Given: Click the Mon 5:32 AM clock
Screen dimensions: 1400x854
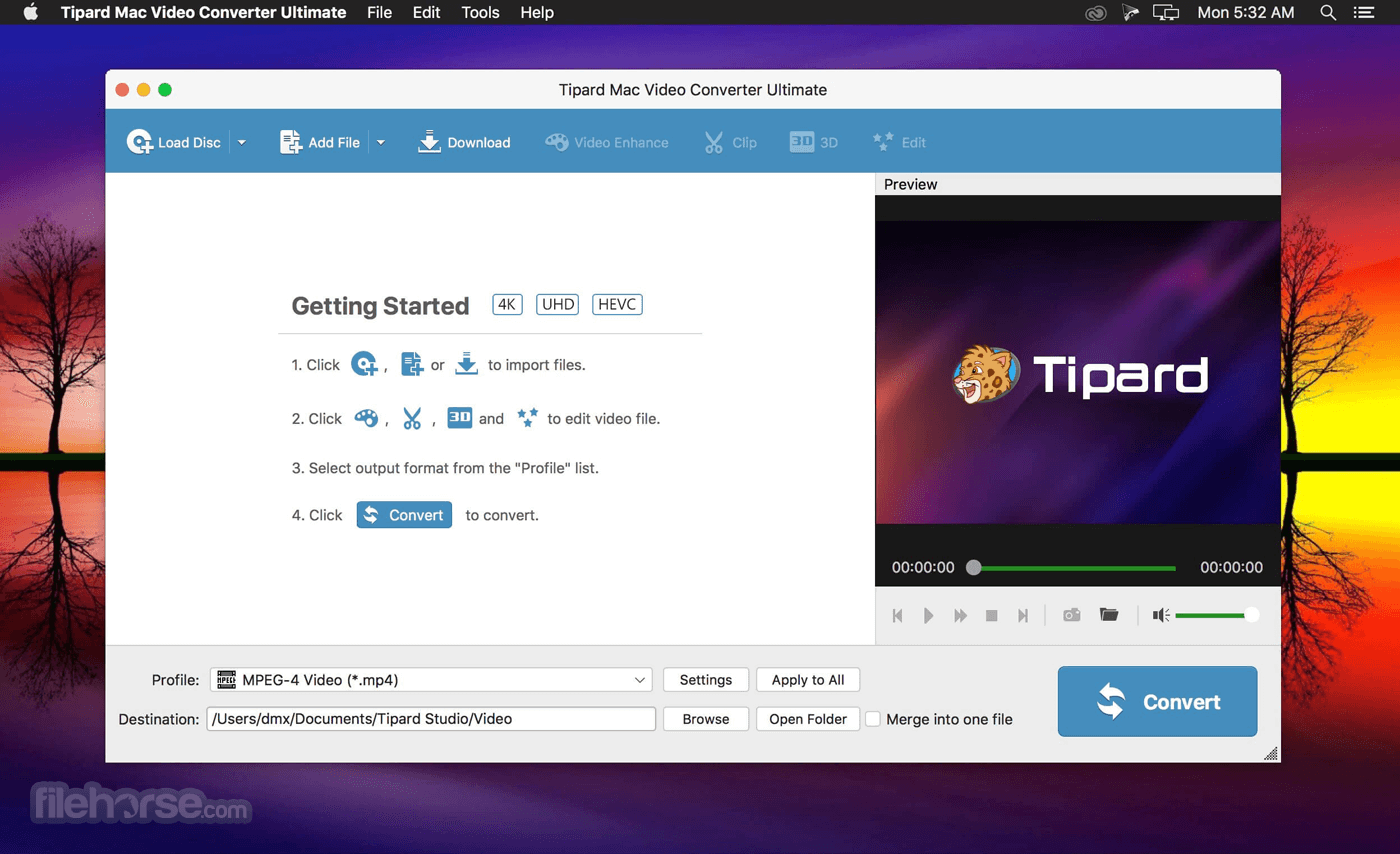Looking at the screenshot, I should coord(1246,13).
